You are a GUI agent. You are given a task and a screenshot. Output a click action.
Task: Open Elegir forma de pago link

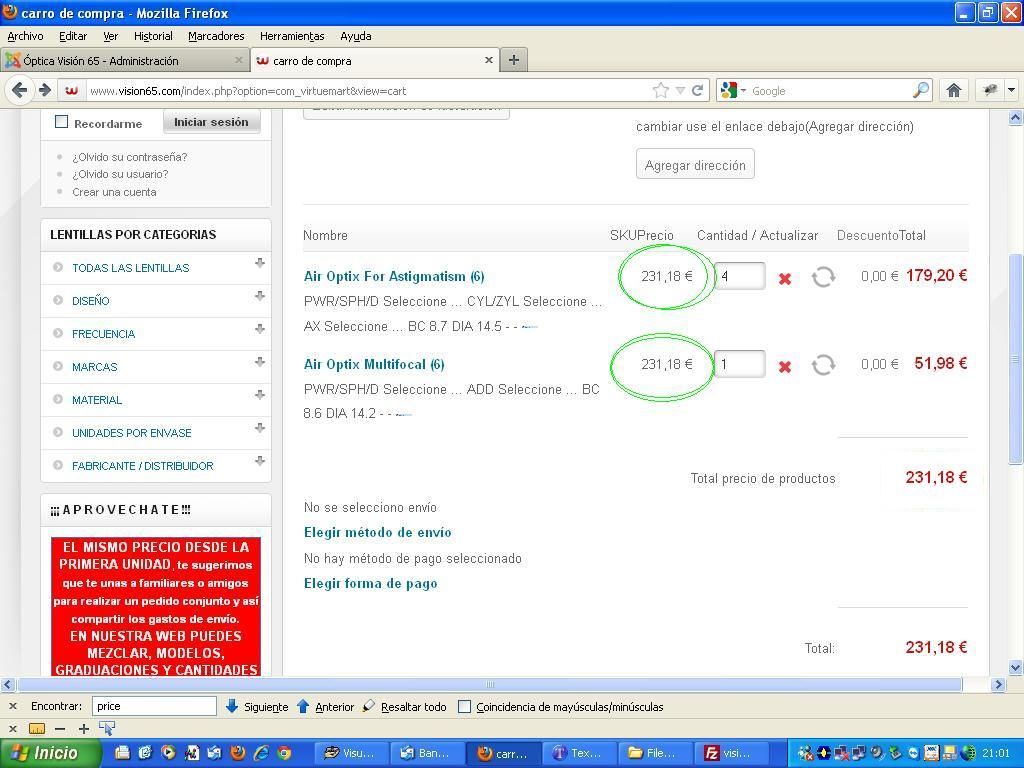[370, 584]
